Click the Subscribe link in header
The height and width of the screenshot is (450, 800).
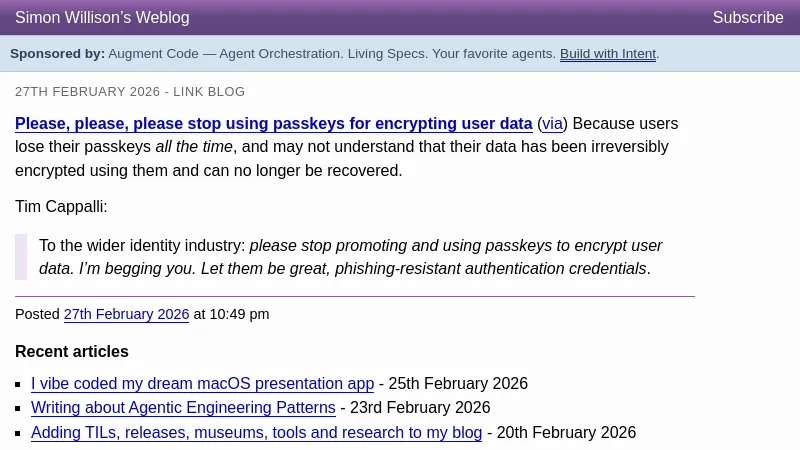(x=747, y=18)
